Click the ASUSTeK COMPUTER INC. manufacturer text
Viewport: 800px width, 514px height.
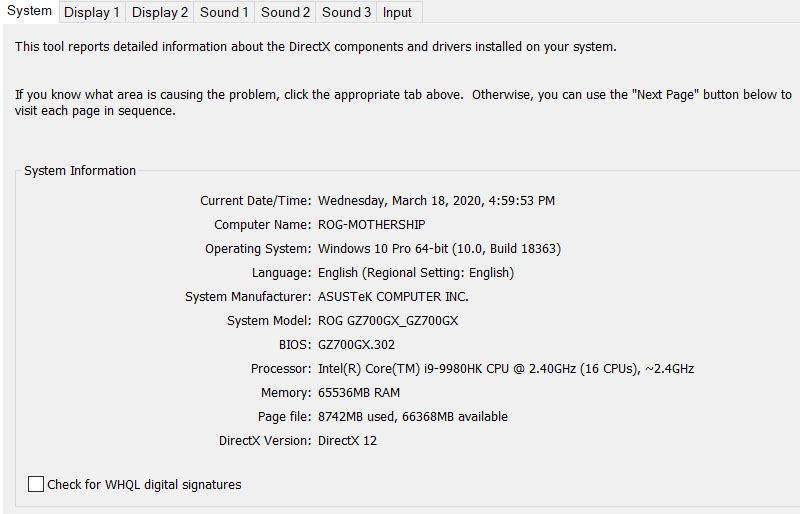click(393, 296)
